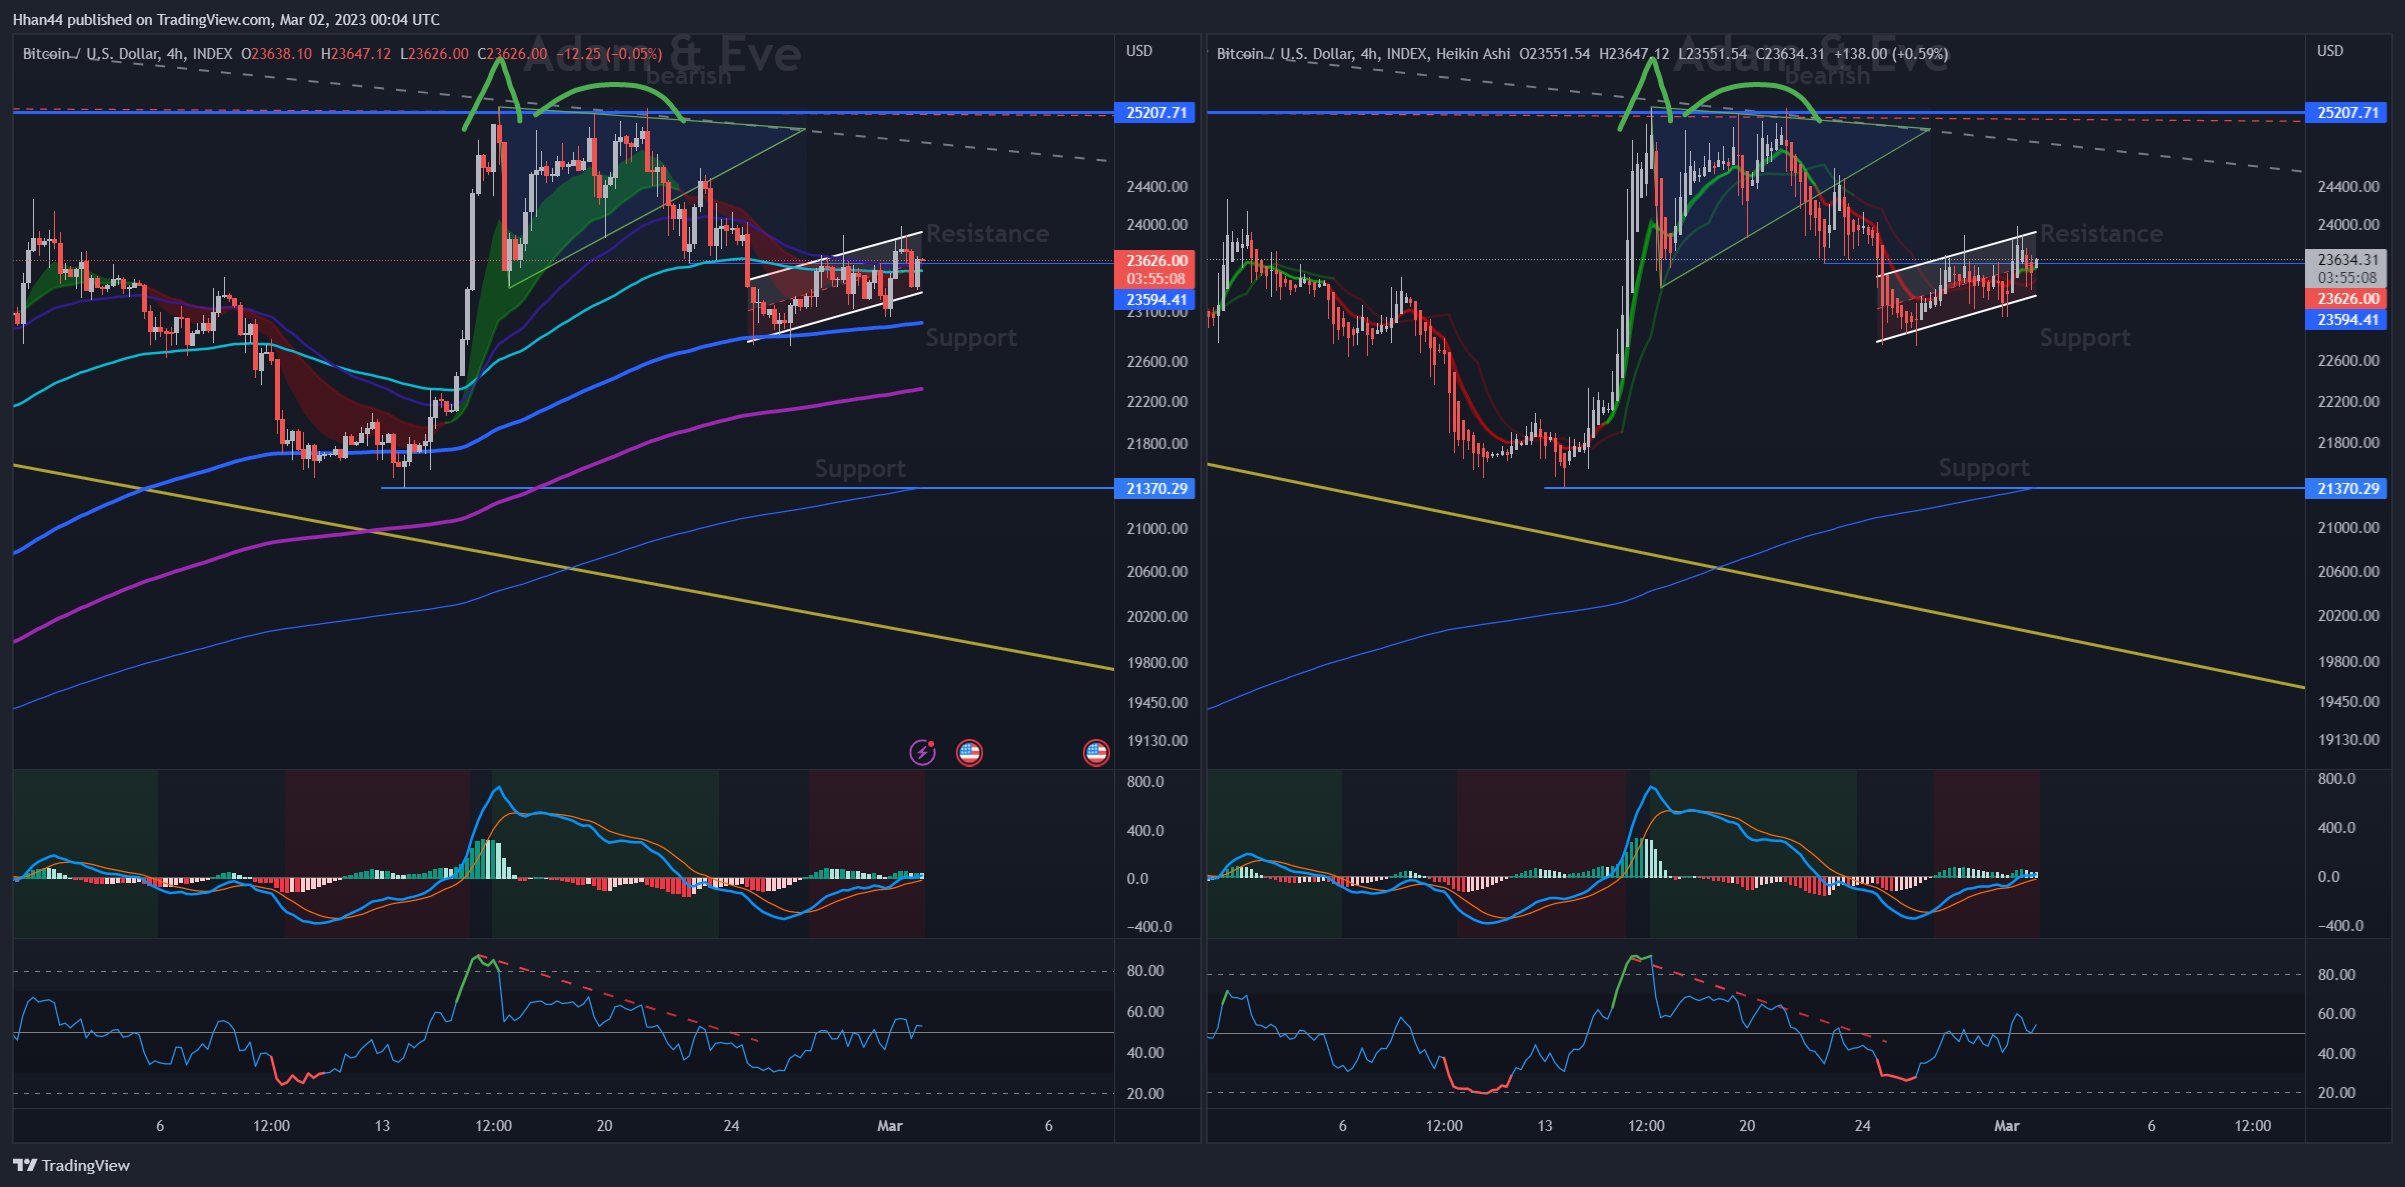Click the 20.00 RSI level under Heikin Ashi chart
This screenshot has height=1187, width=2405.
pyautogui.click(x=2336, y=1092)
